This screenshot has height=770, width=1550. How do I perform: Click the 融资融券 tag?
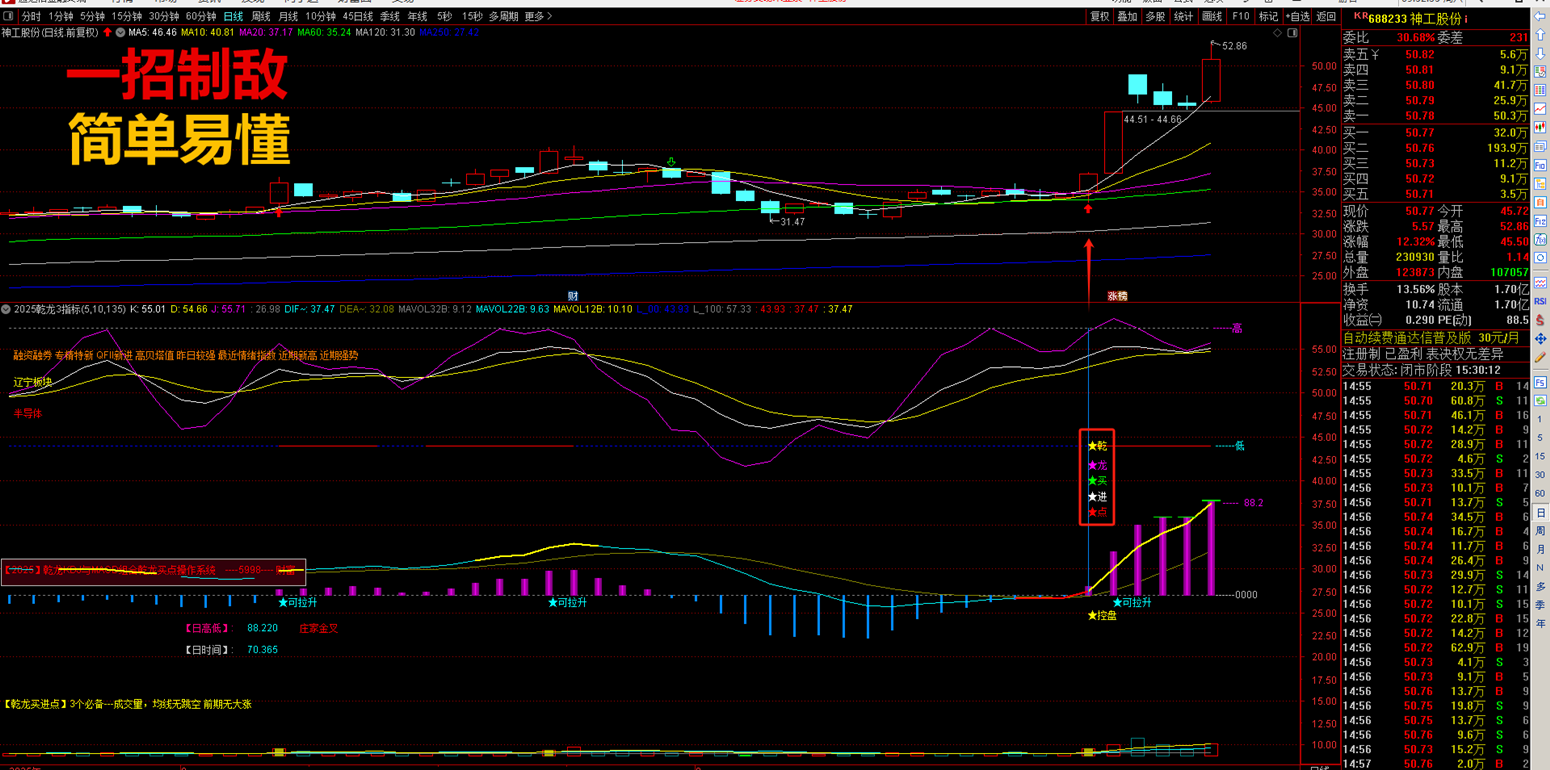(32, 355)
